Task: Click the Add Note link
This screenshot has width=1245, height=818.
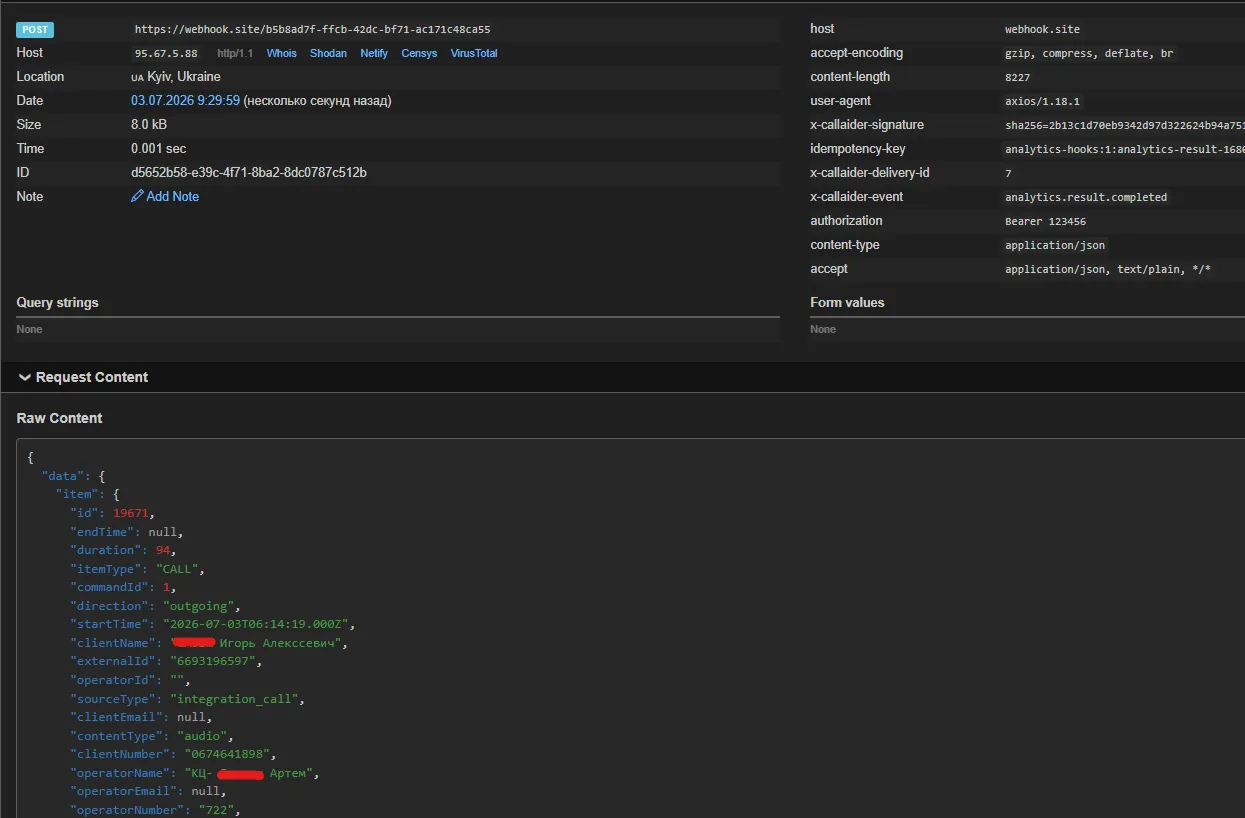Action: (172, 197)
